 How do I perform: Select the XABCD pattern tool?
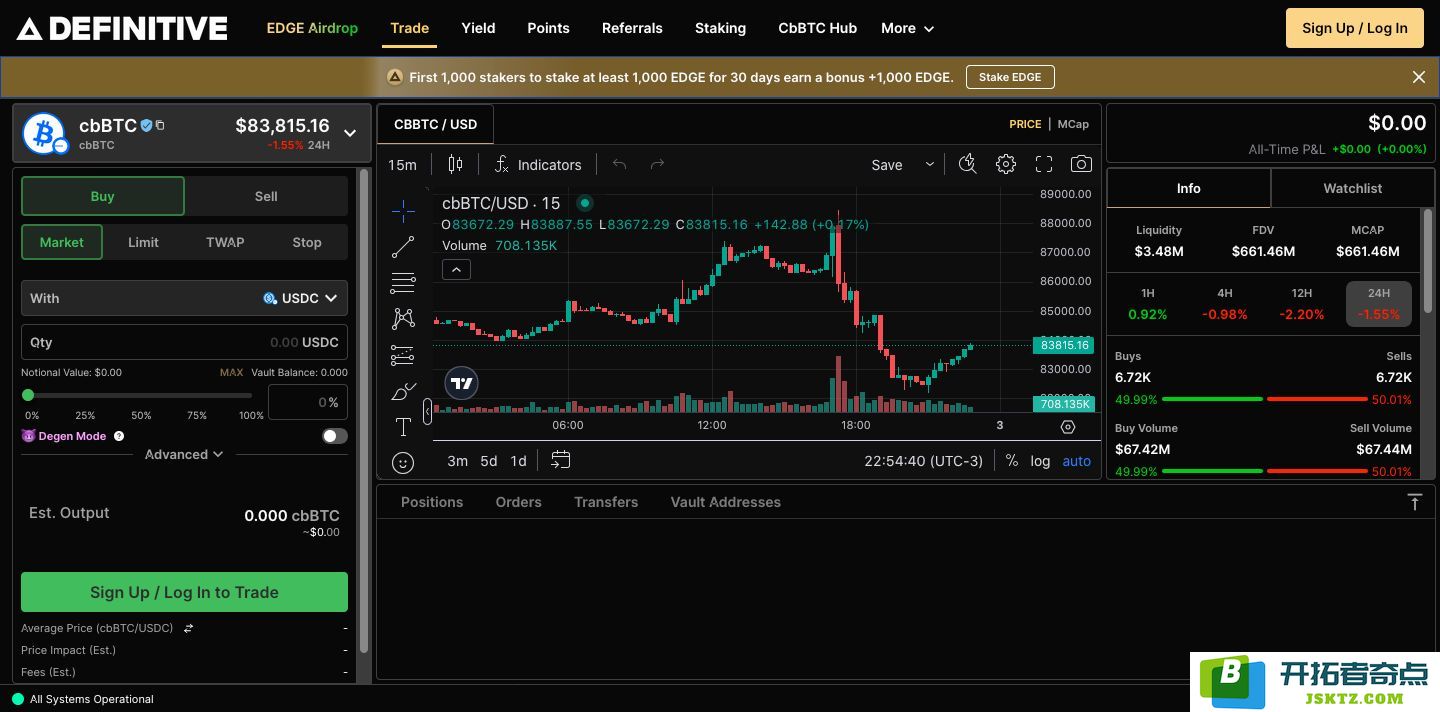pyautogui.click(x=403, y=319)
